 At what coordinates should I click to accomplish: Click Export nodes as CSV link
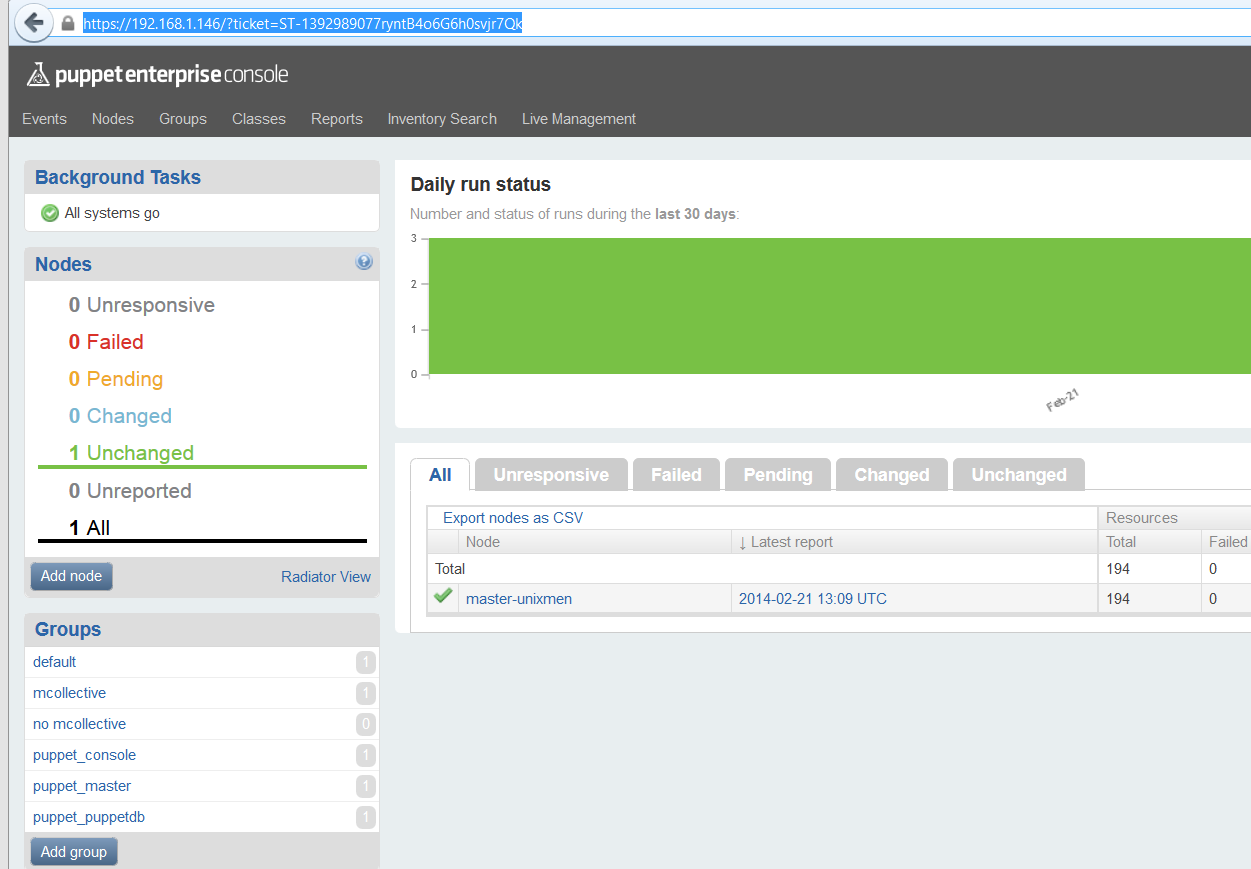point(513,518)
